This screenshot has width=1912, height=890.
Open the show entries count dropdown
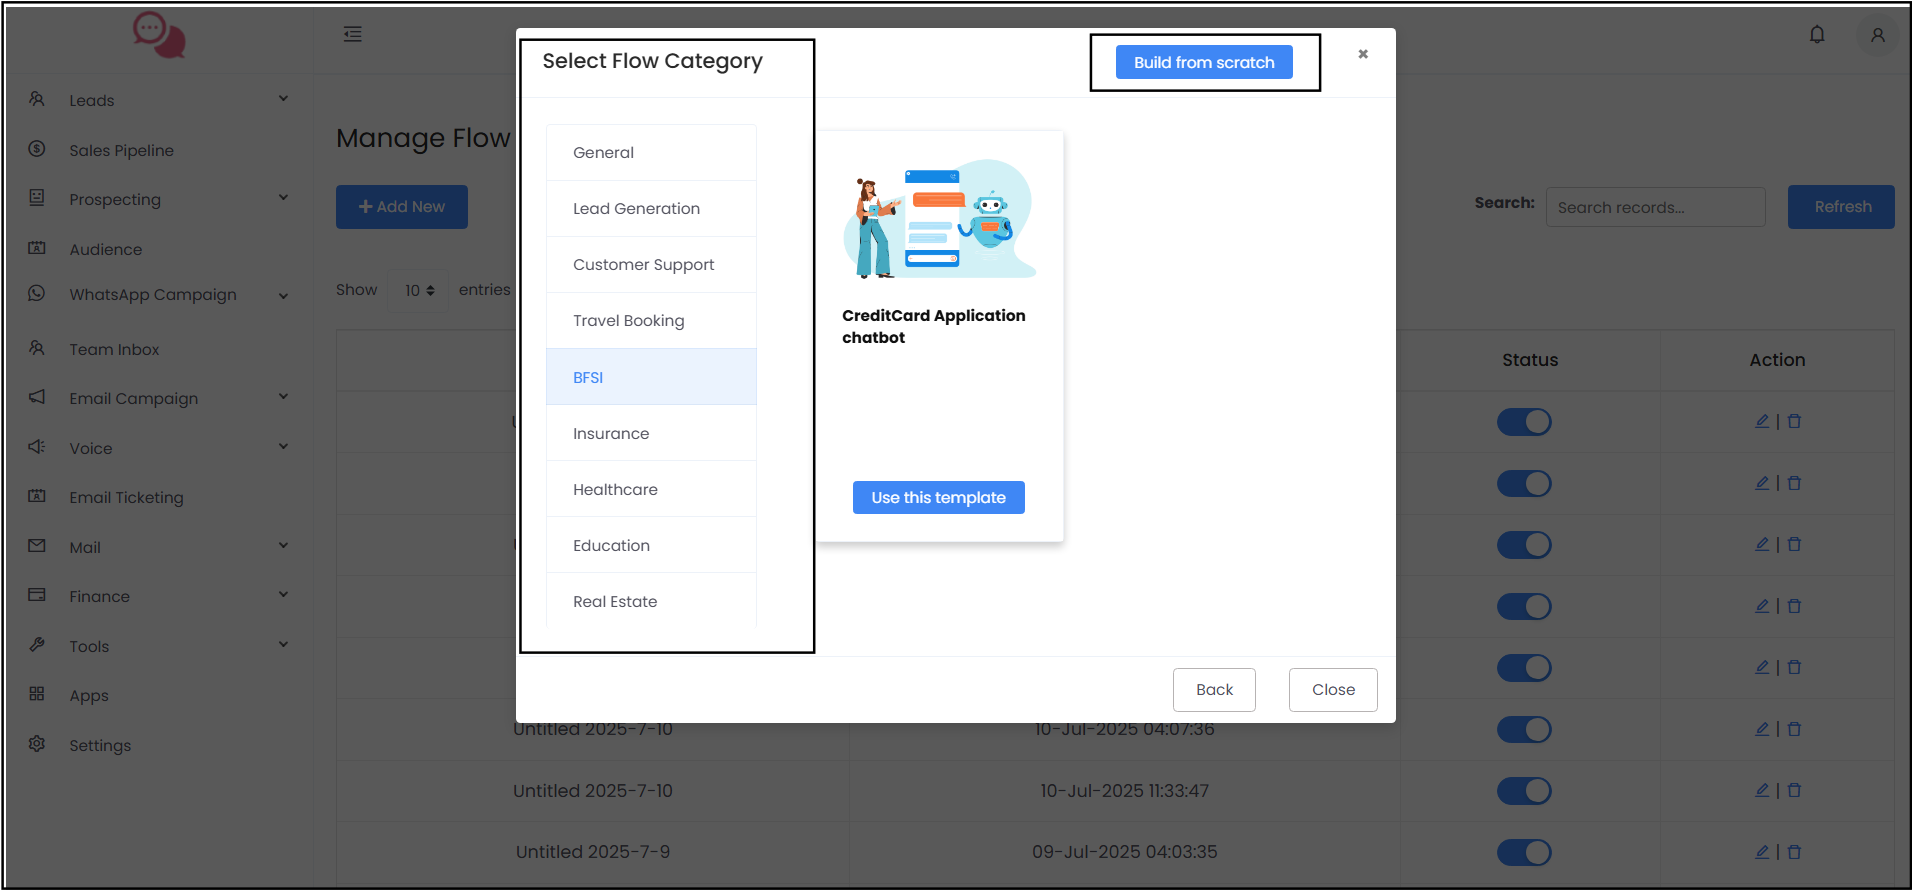pos(419,290)
